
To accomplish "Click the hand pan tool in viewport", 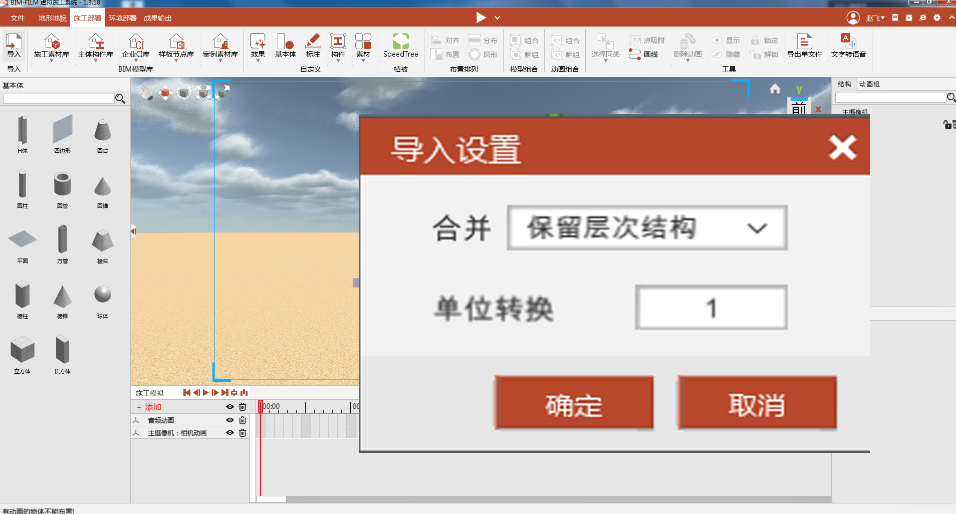I will coord(146,92).
